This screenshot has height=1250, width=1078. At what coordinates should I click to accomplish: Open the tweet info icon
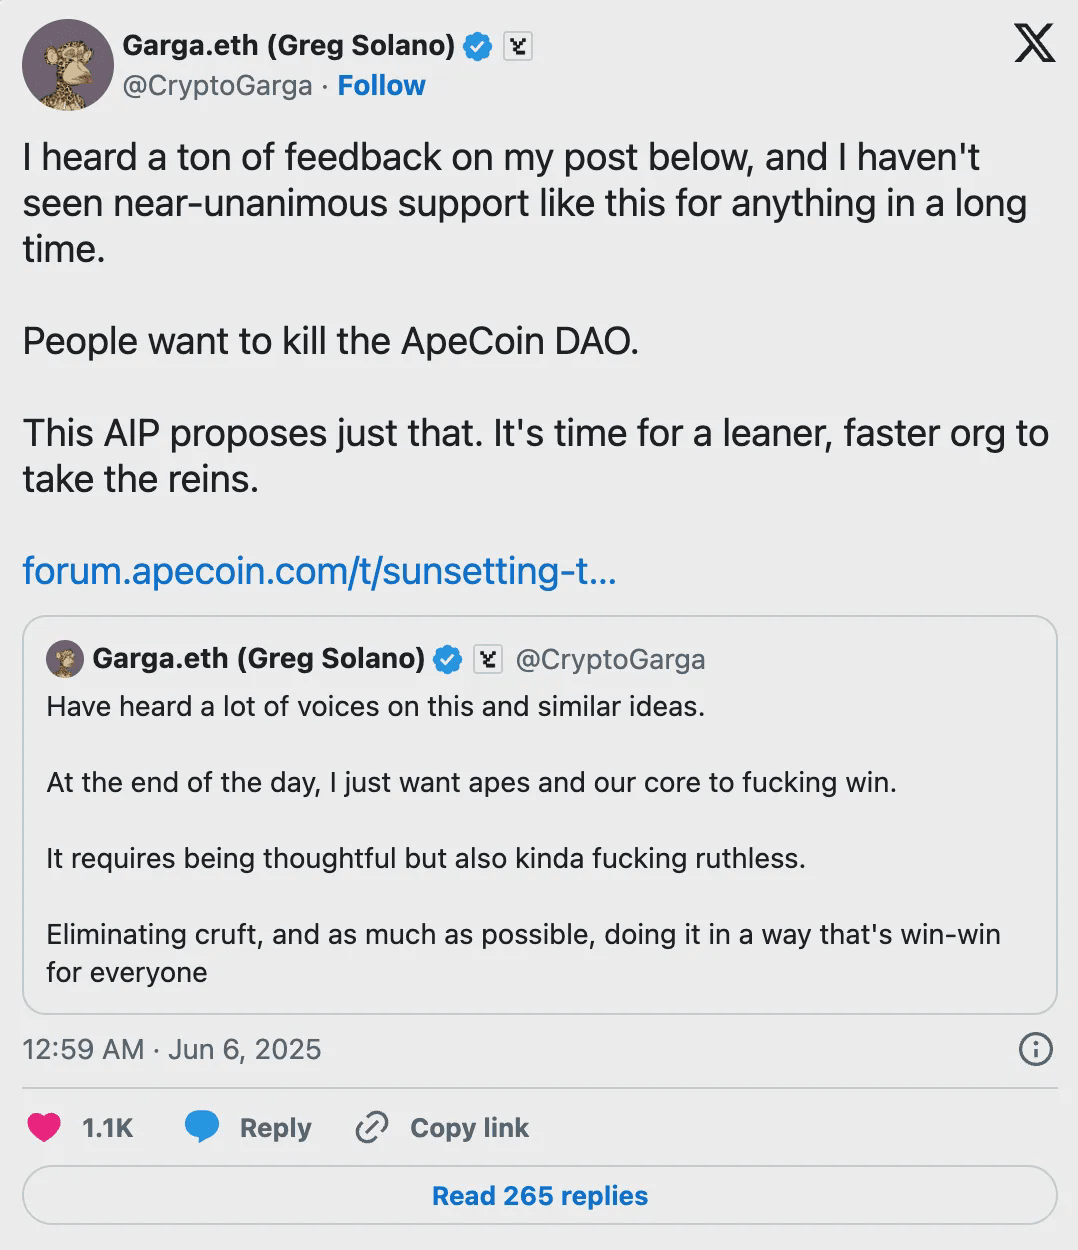[x=1035, y=1049]
